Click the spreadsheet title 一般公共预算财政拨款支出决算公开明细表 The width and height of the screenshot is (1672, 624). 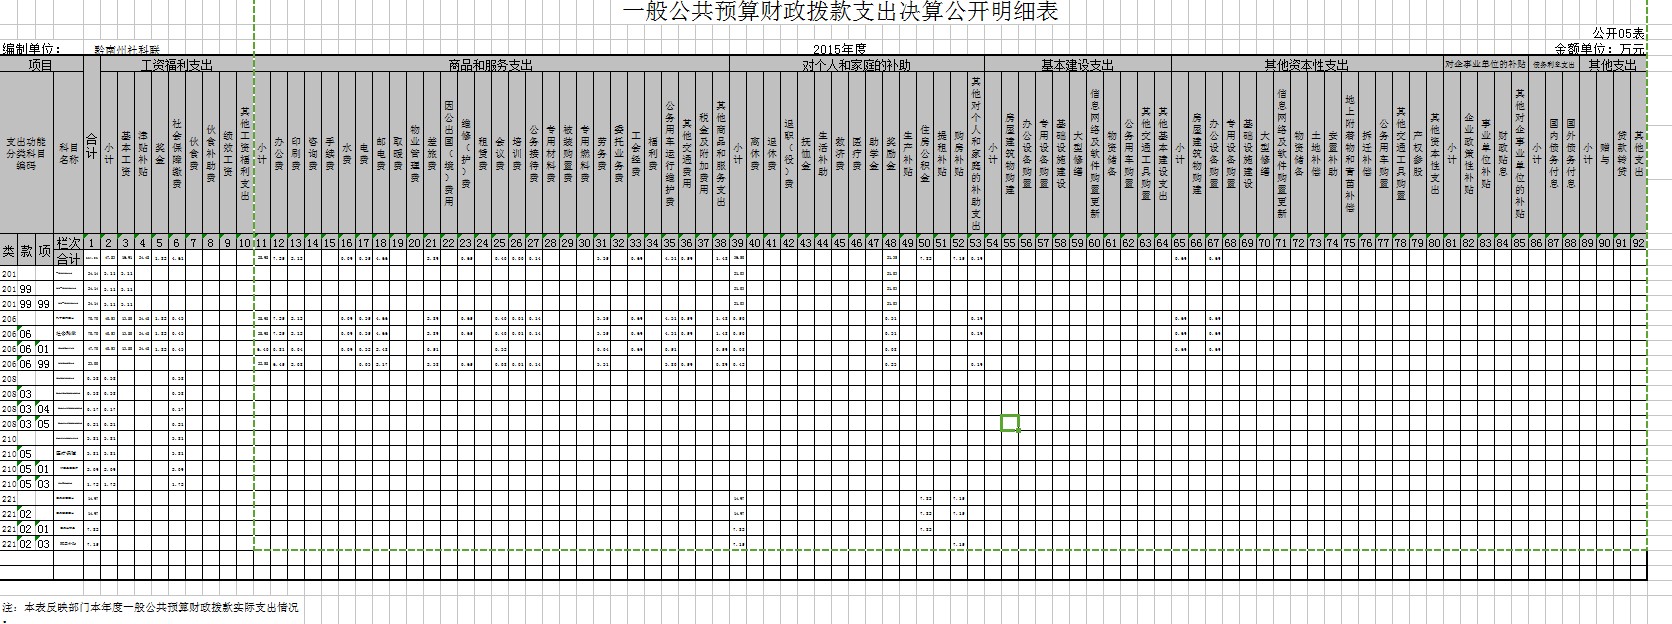coord(840,12)
